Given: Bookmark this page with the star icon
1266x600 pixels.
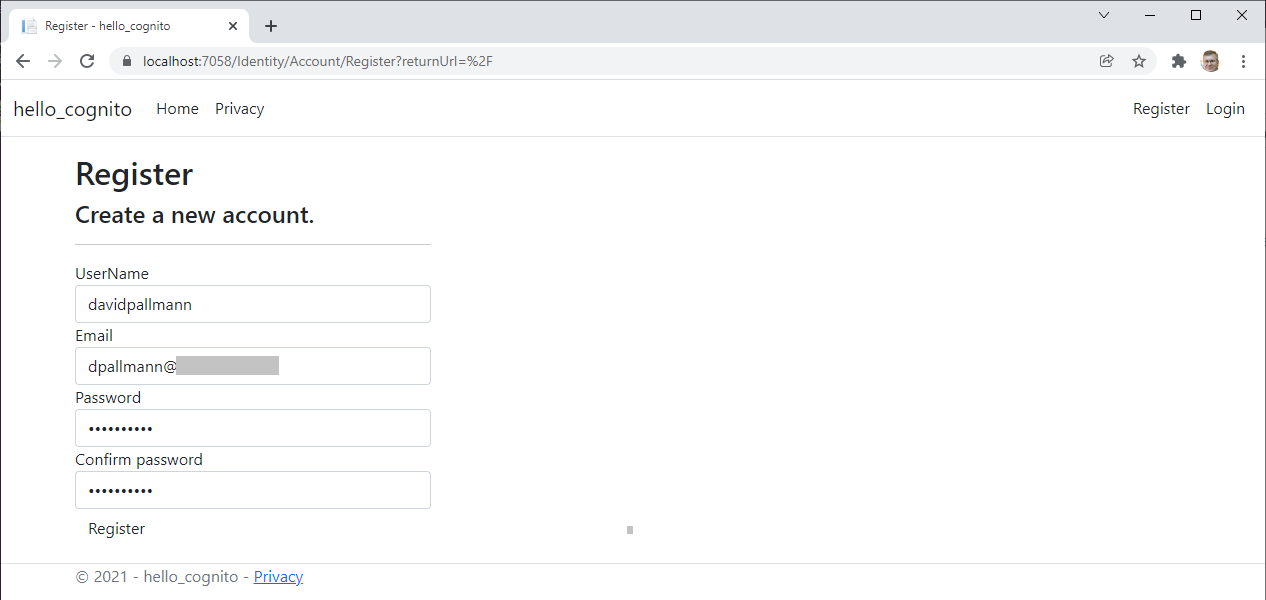Looking at the screenshot, I should 1139,61.
